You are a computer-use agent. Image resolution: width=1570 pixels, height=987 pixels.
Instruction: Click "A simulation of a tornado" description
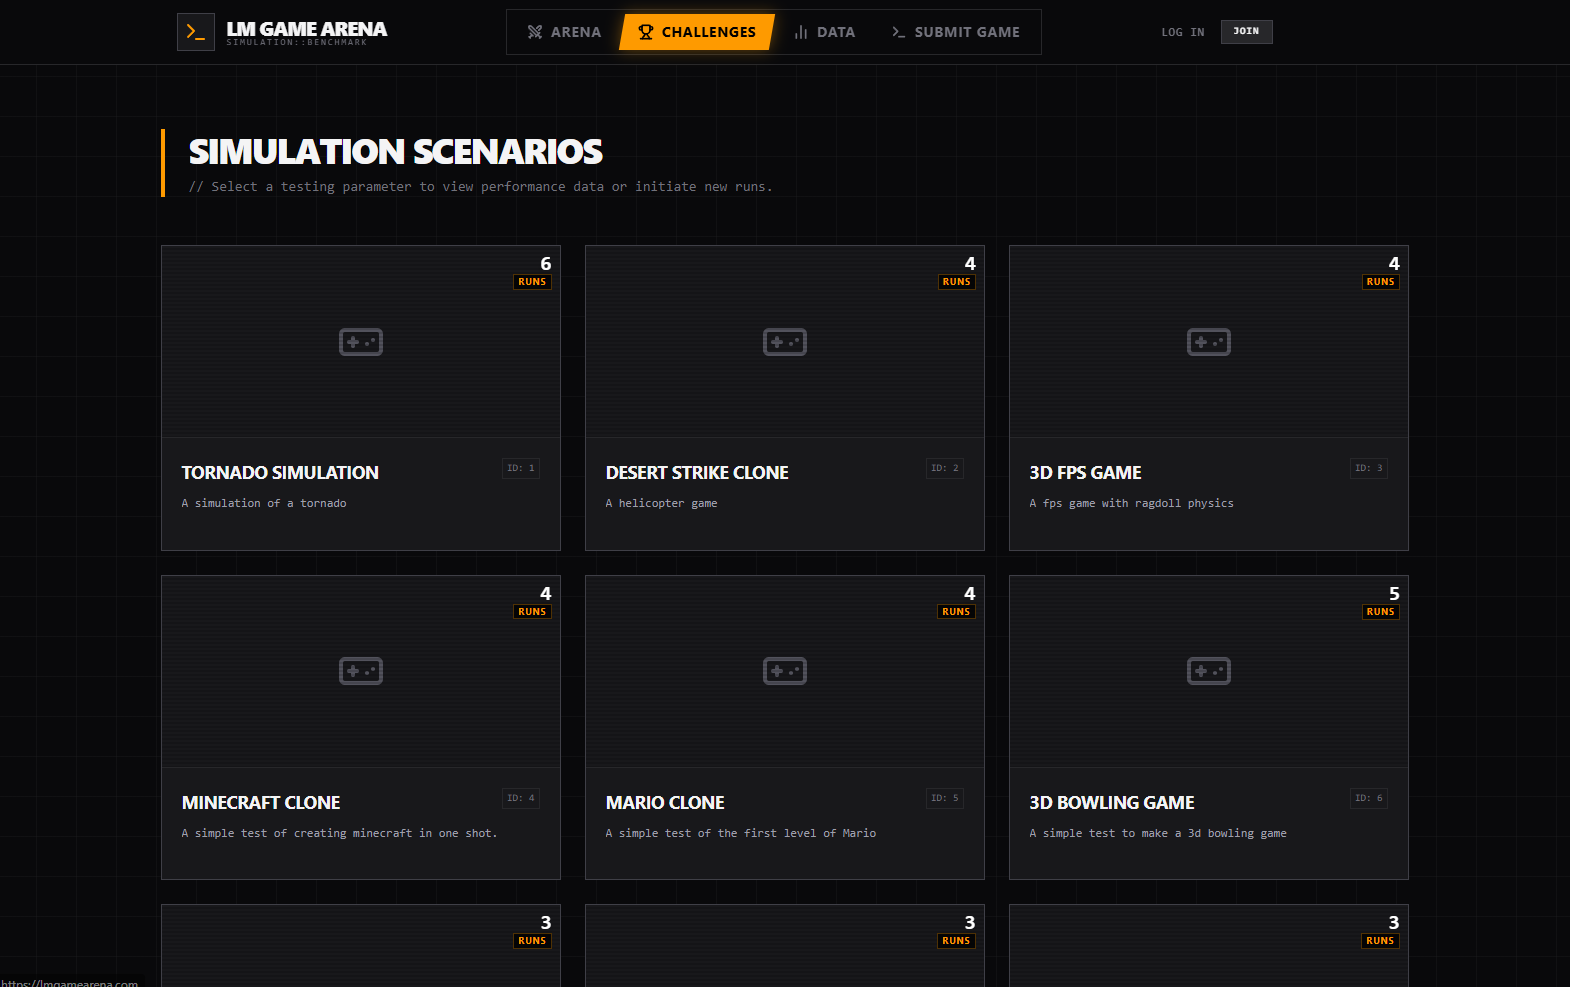[264, 503]
